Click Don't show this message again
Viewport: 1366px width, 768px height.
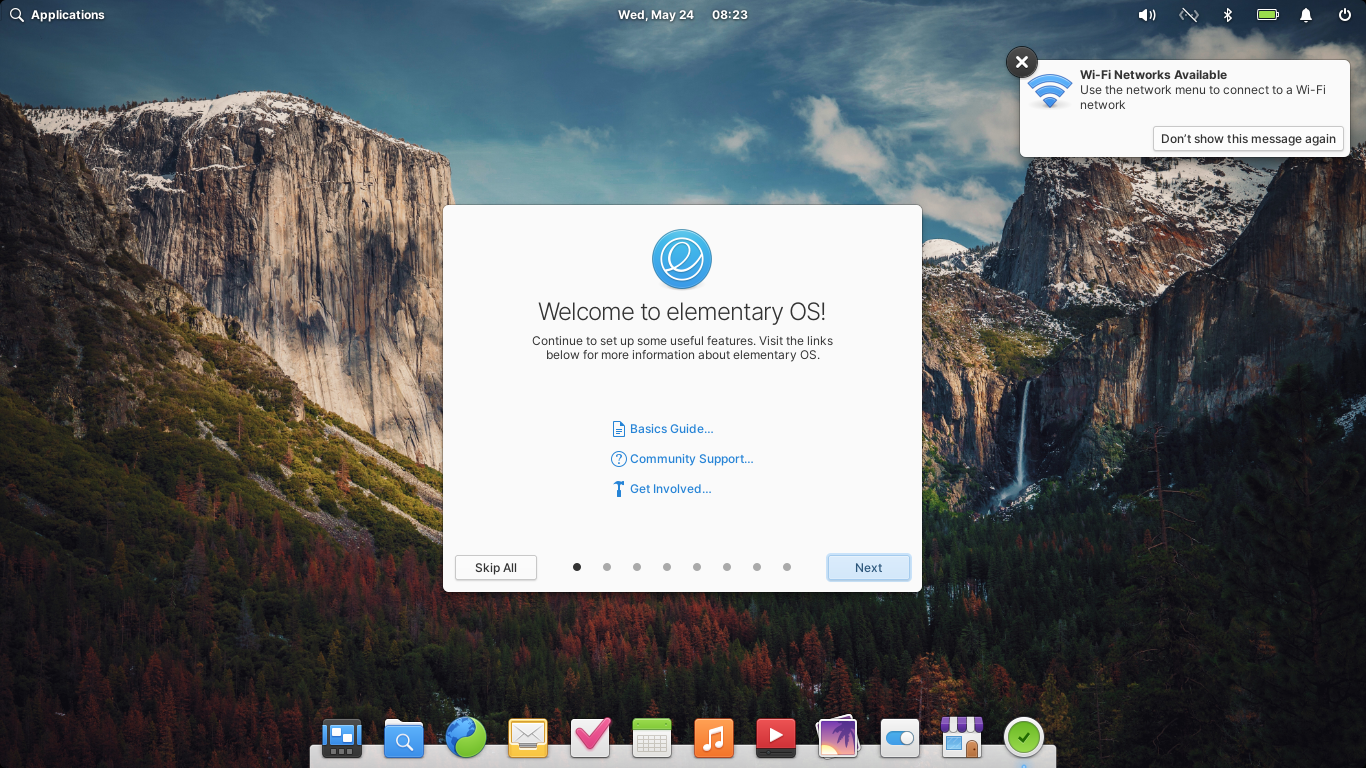coord(1248,139)
